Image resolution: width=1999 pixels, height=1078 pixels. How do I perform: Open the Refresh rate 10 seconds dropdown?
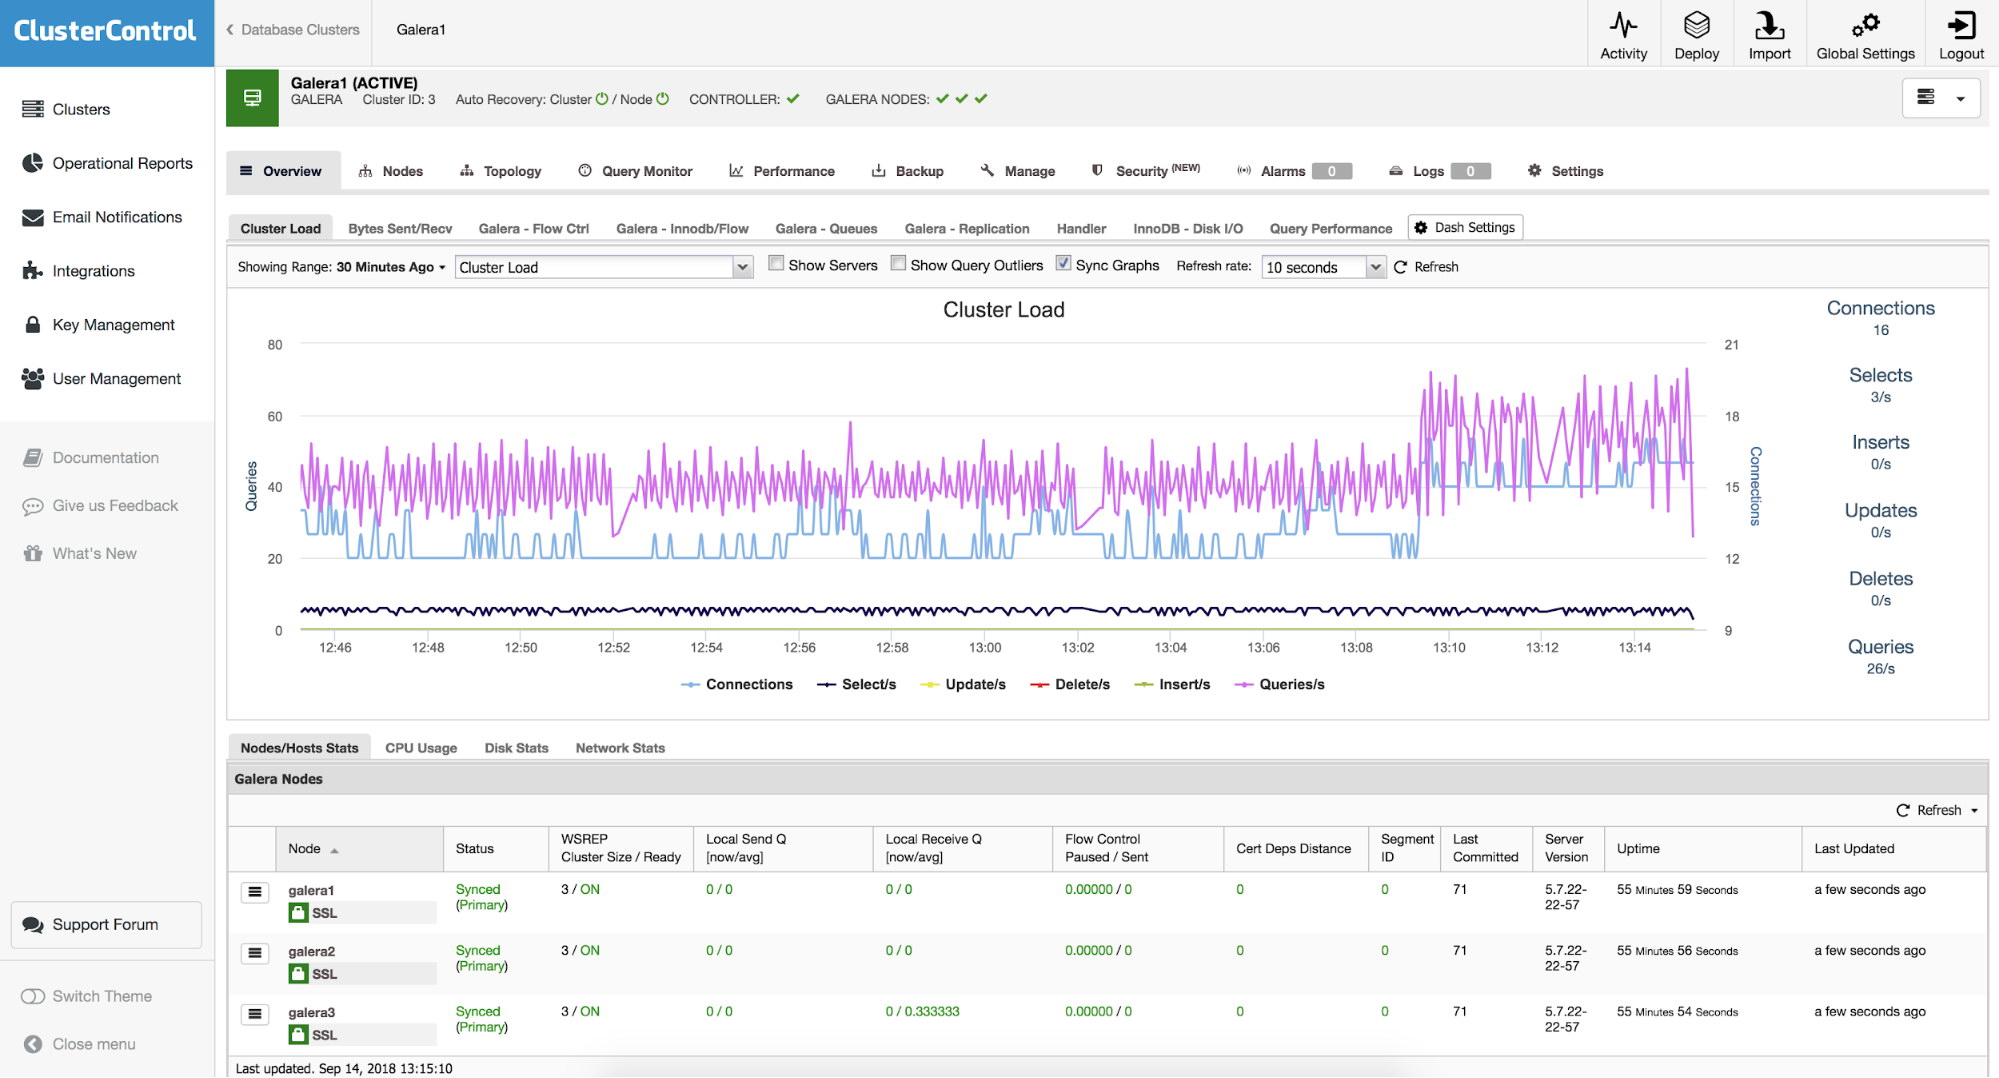(1323, 267)
